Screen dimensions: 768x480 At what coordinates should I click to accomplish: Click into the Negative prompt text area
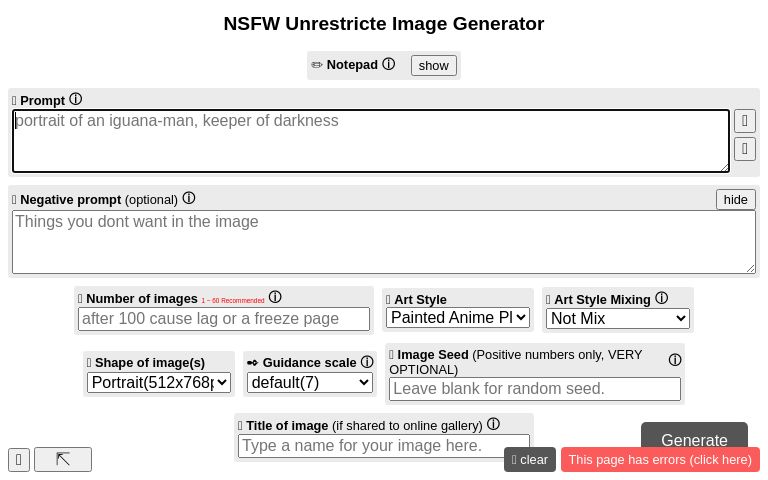point(384,241)
